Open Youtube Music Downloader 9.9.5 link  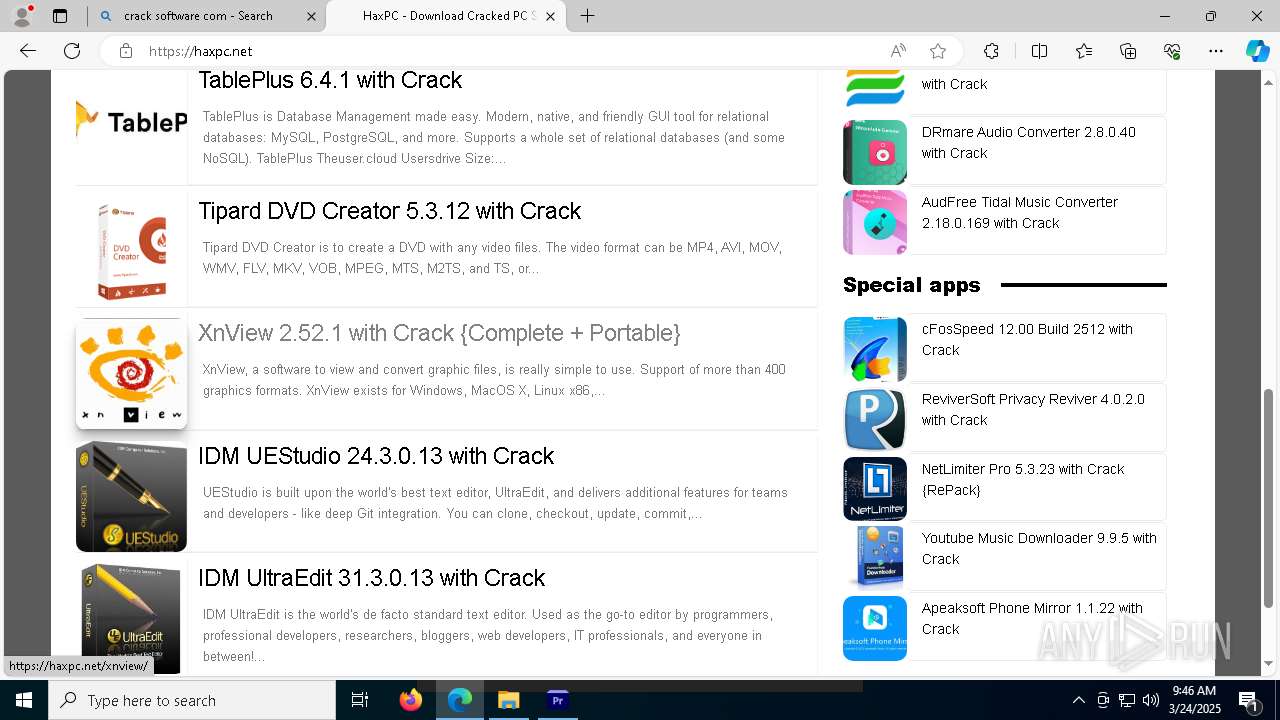click(1039, 549)
